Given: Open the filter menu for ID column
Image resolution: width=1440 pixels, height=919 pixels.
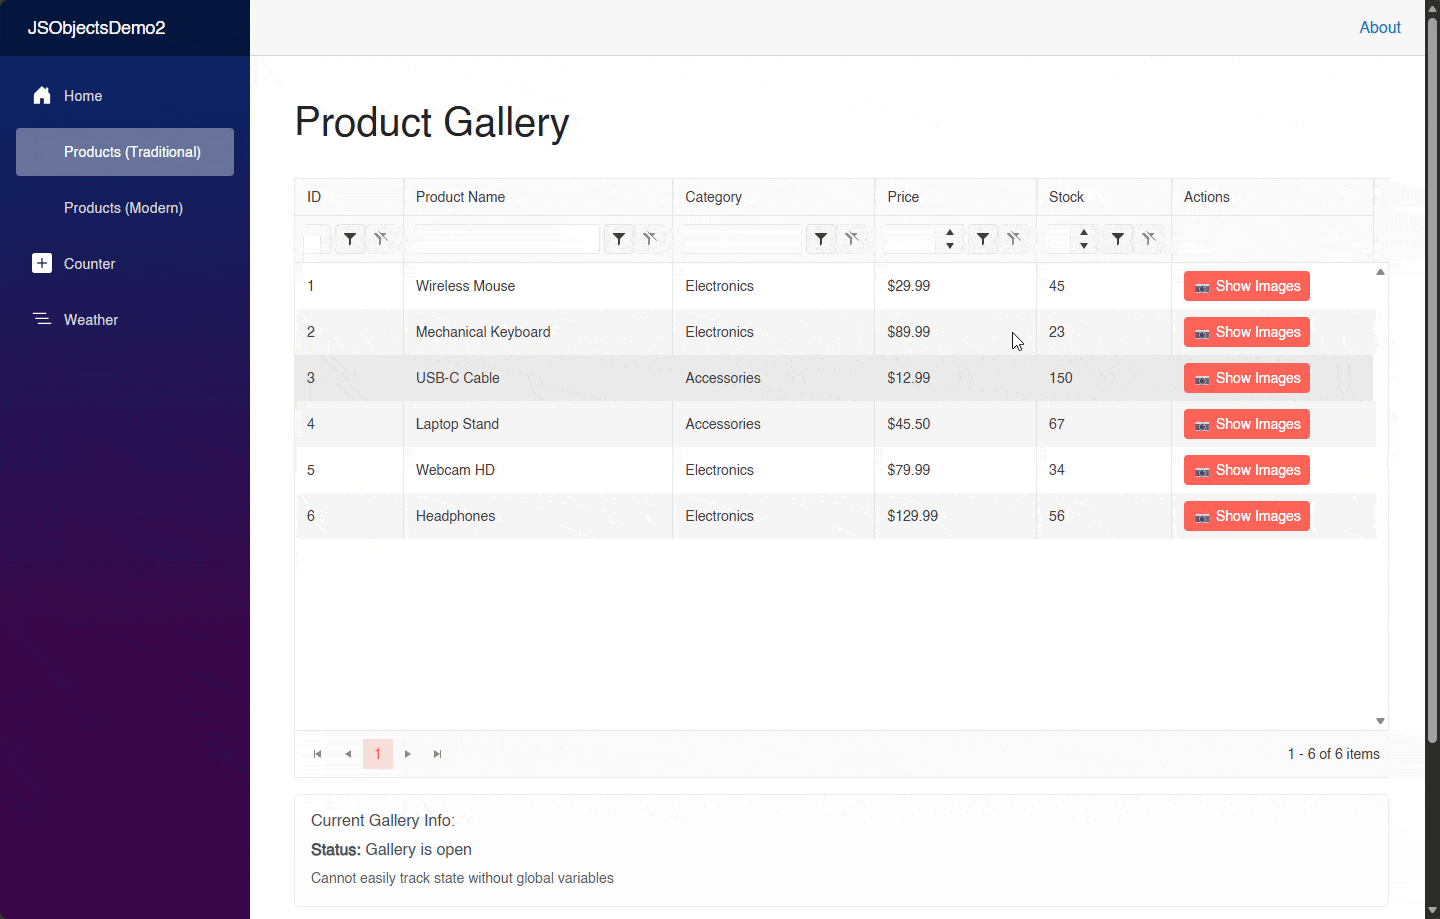Looking at the screenshot, I should 349,239.
